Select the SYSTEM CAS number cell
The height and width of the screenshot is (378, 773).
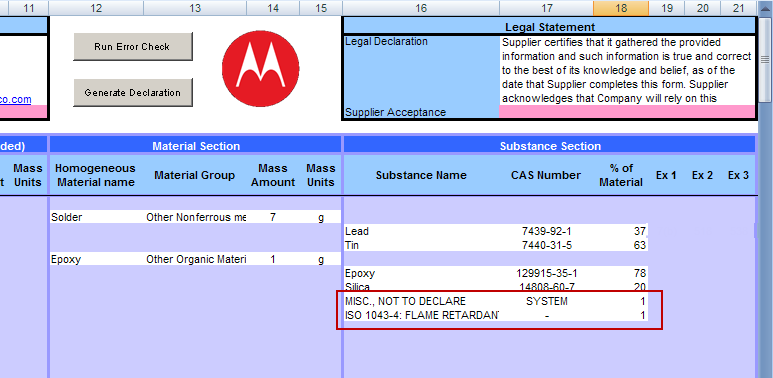pyautogui.click(x=546, y=301)
